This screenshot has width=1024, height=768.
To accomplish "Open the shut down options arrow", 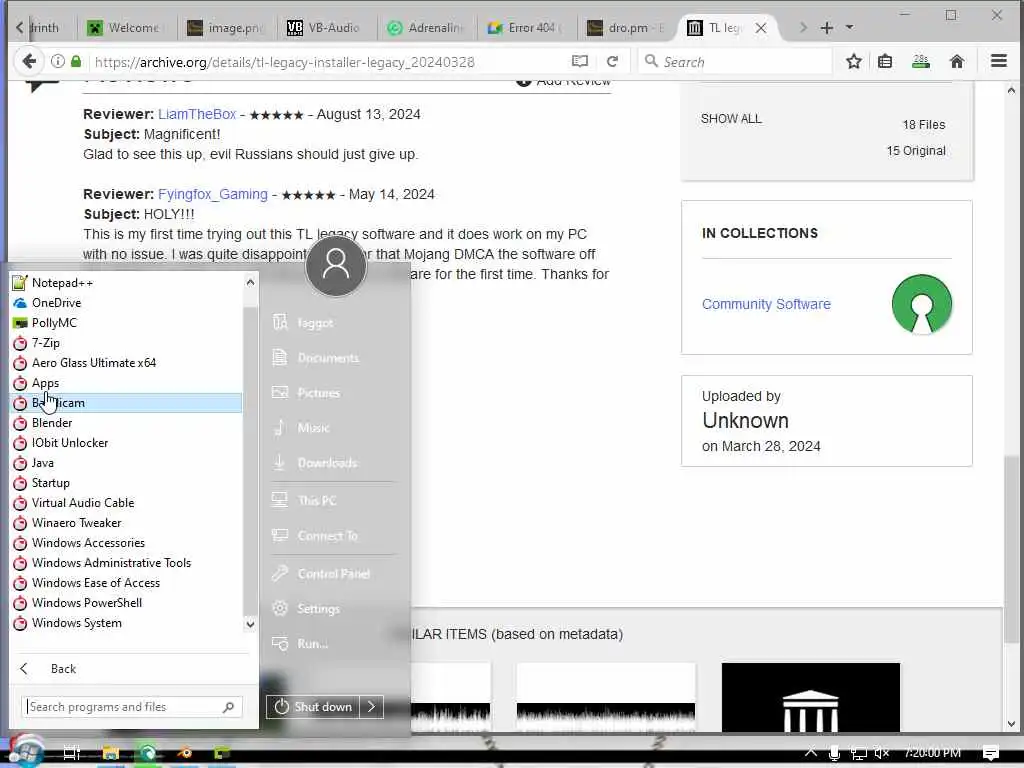I will pos(372,707).
